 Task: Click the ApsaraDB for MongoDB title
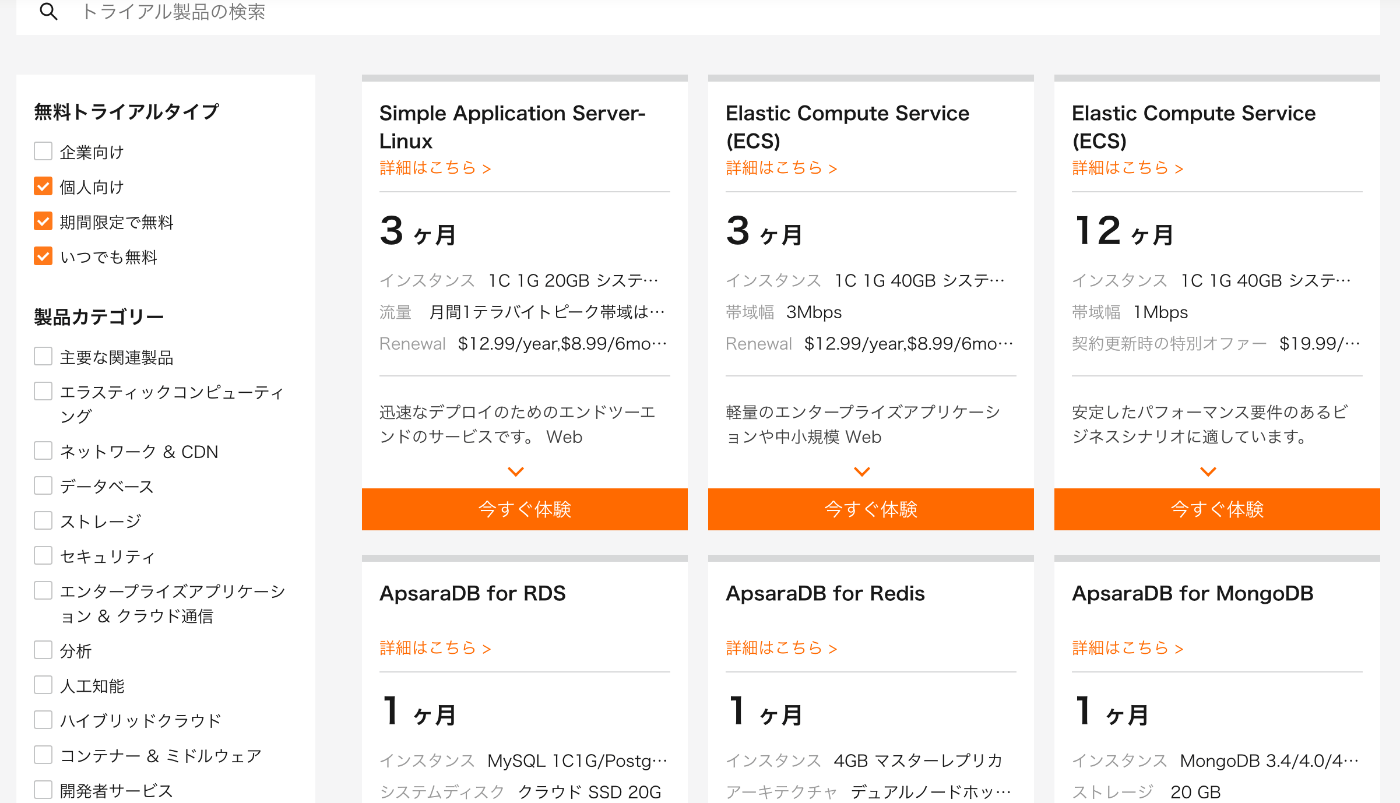pos(1192,593)
